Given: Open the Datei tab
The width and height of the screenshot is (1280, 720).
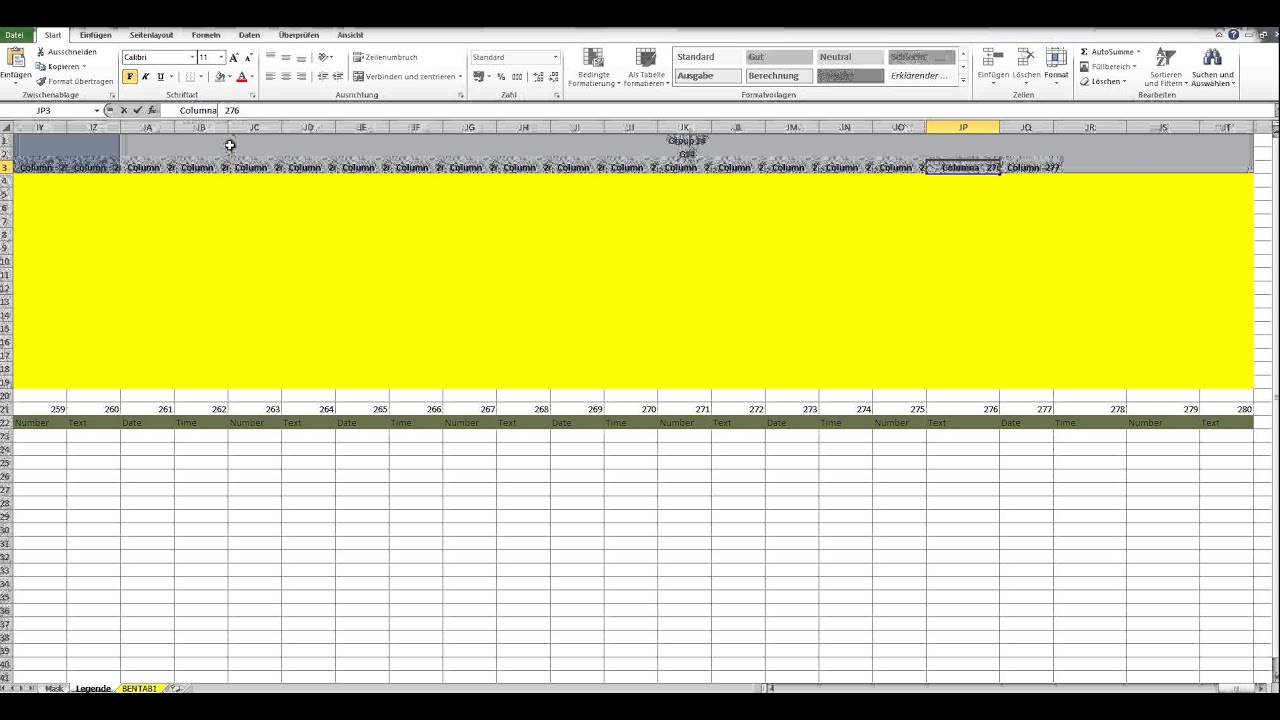Looking at the screenshot, I should point(14,35).
